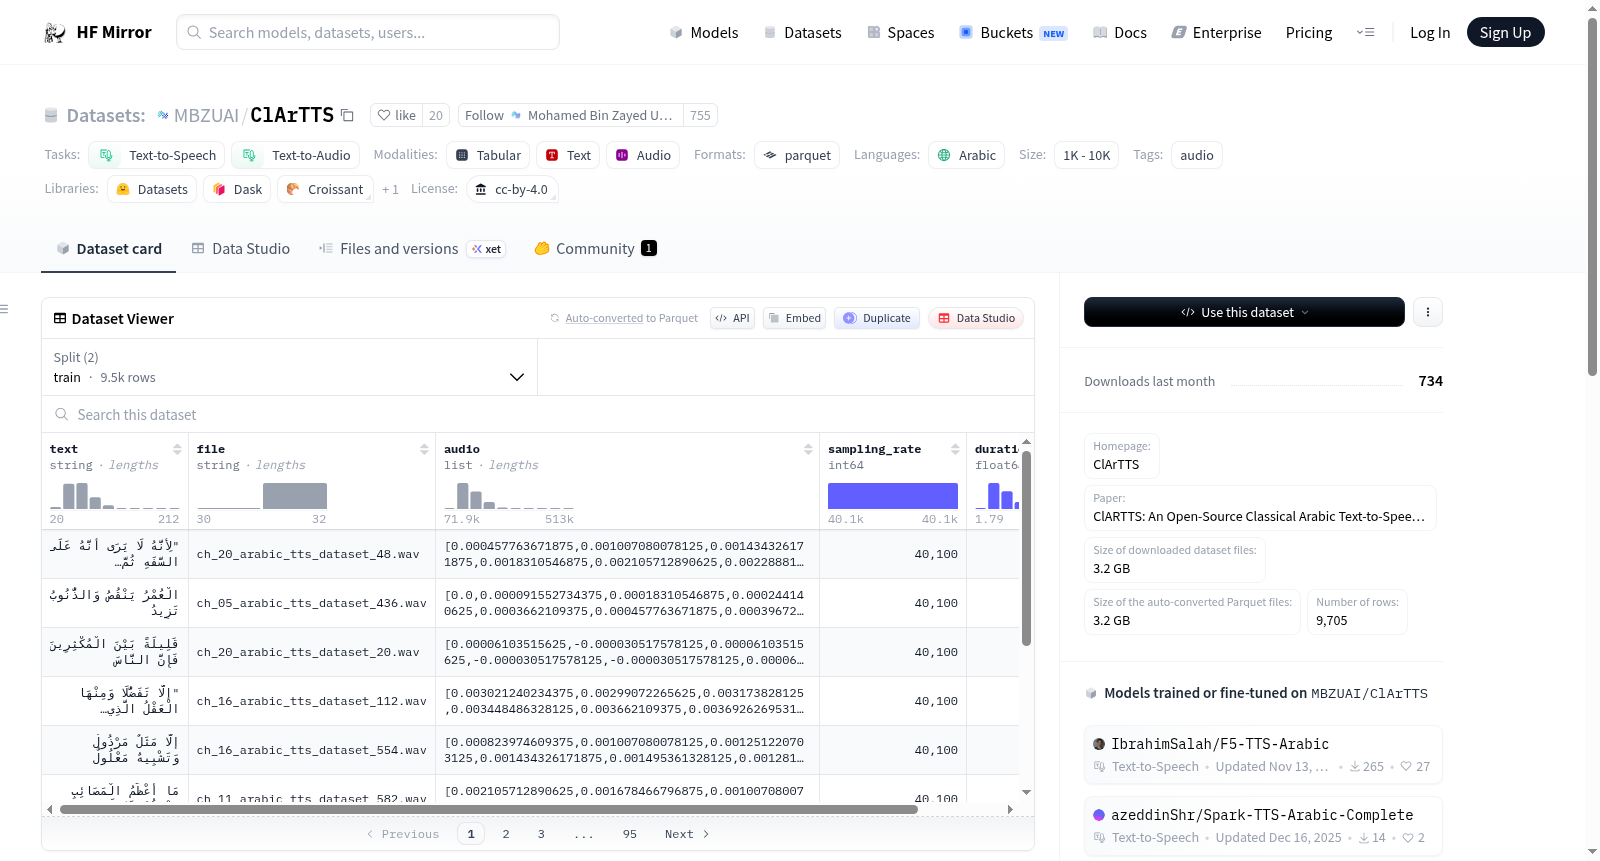Image resolution: width=1600 pixels, height=861 pixels.
Task: Click the audio lengths histogram
Action: [x=509, y=496]
